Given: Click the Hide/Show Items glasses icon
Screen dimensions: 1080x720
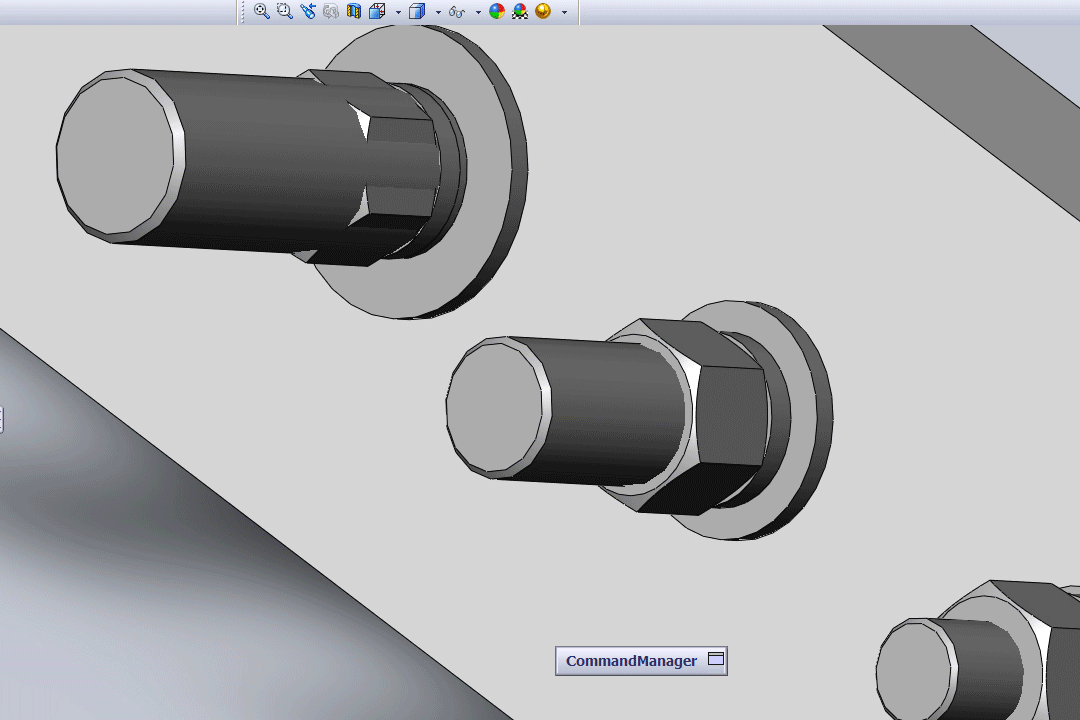Looking at the screenshot, I should point(457,11).
